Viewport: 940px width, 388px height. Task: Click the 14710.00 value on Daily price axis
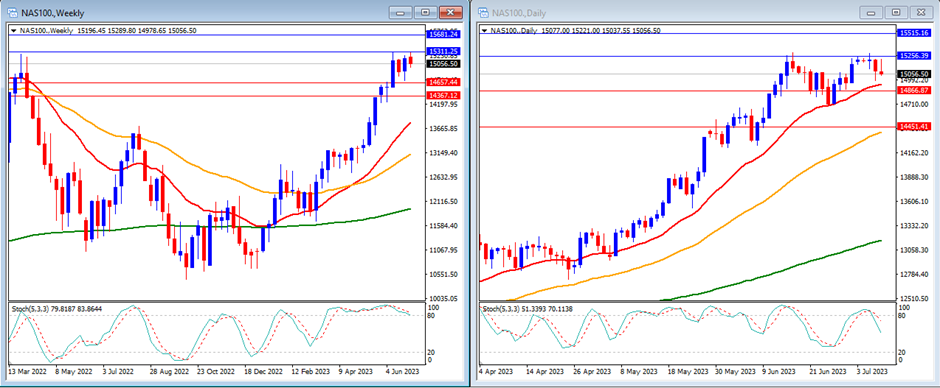click(914, 104)
